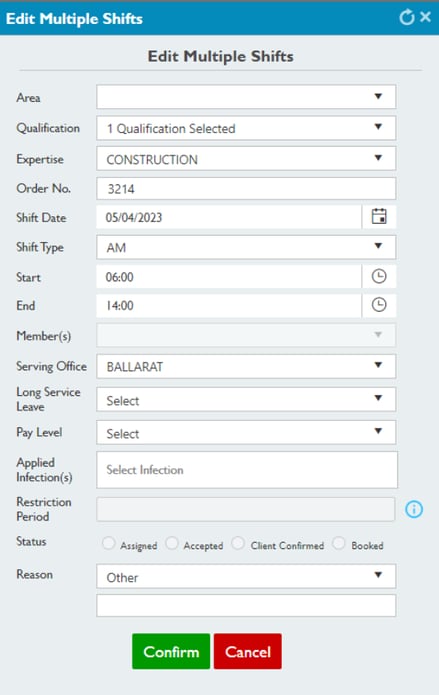Open the Start time clock picker
Screen dimensions: 439x695
pyautogui.click(x=379, y=277)
